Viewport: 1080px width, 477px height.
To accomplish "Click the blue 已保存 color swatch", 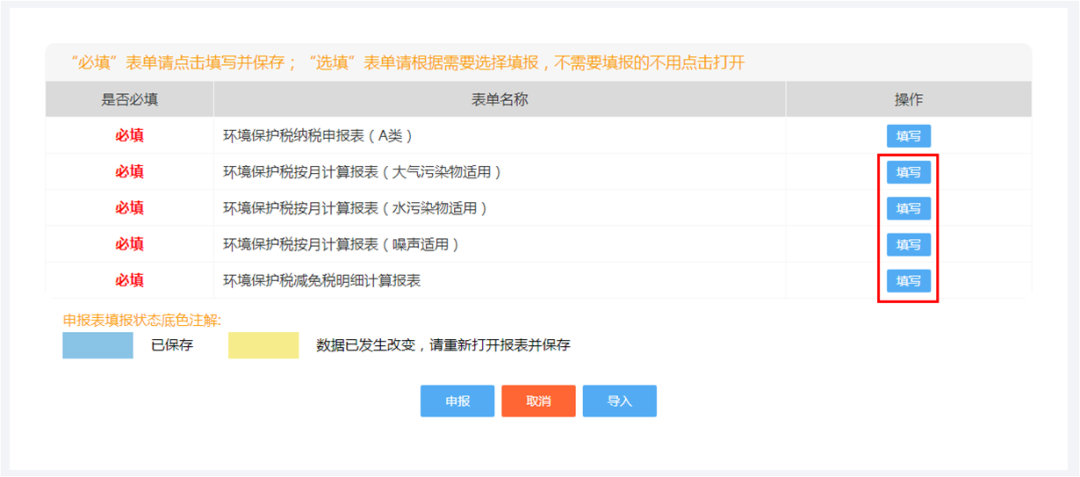I will pyautogui.click(x=98, y=346).
